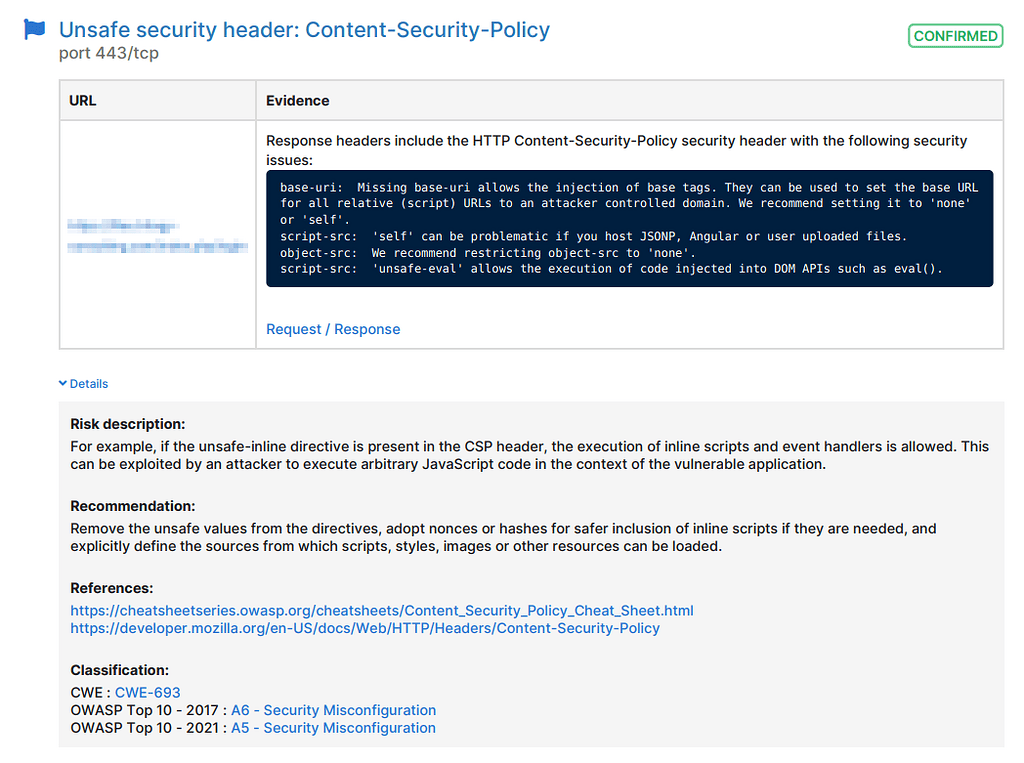Click the References heading
The height and width of the screenshot is (763, 1024).
pos(112,588)
